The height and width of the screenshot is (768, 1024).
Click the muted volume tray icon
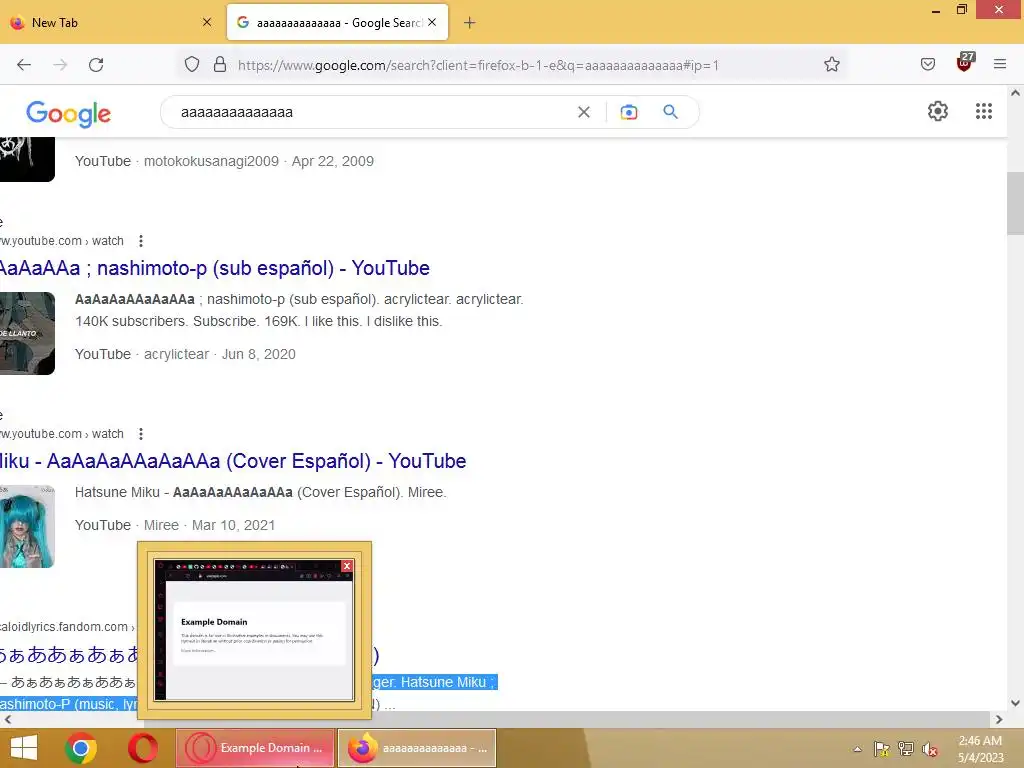(x=930, y=749)
